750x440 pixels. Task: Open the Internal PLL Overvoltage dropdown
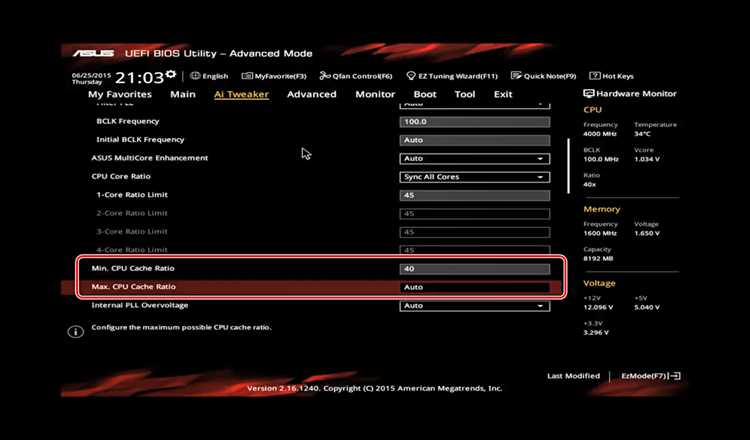474,306
